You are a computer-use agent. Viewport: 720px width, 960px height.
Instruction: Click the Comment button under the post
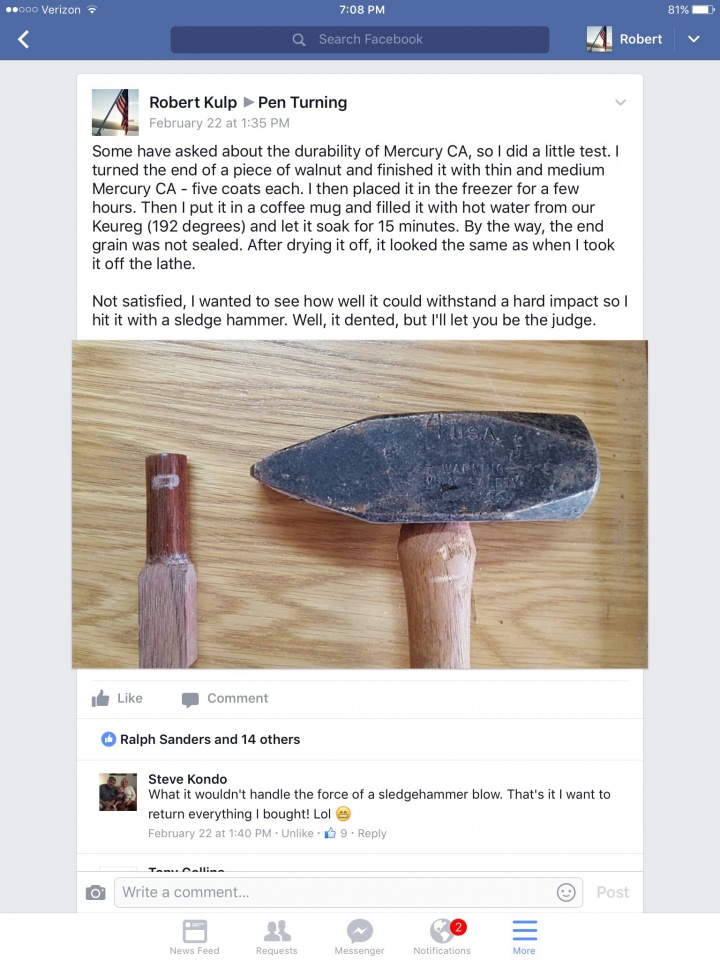(x=225, y=699)
